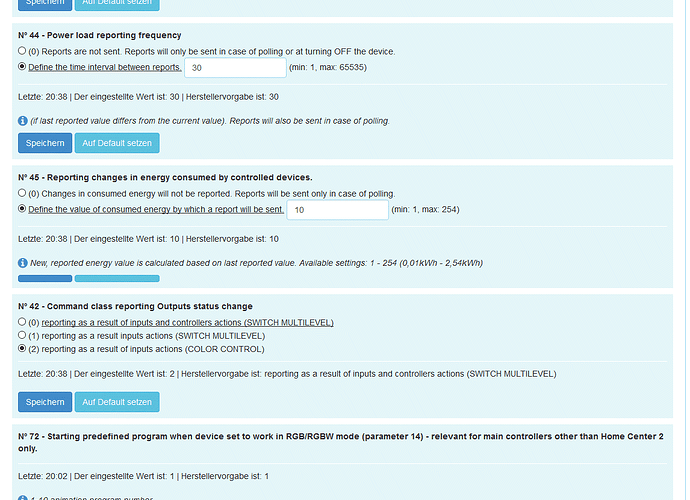This screenshot has height=500, width=690.
Task: Click heading 'N° 72 - Starting predefined program'
Action: coord(341,442)
